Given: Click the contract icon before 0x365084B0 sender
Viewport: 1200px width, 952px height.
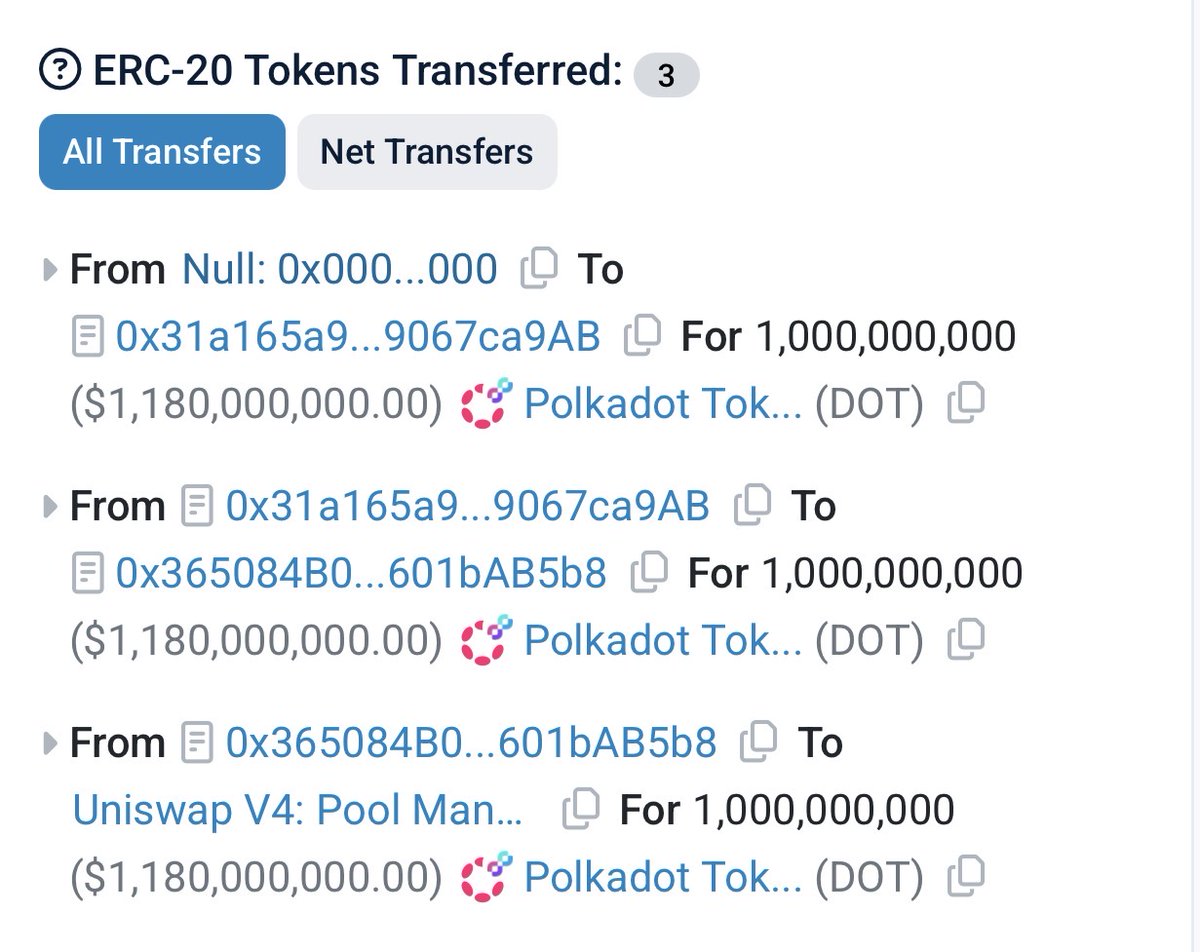Looking at the screenshot, I should tap(197, 743).
